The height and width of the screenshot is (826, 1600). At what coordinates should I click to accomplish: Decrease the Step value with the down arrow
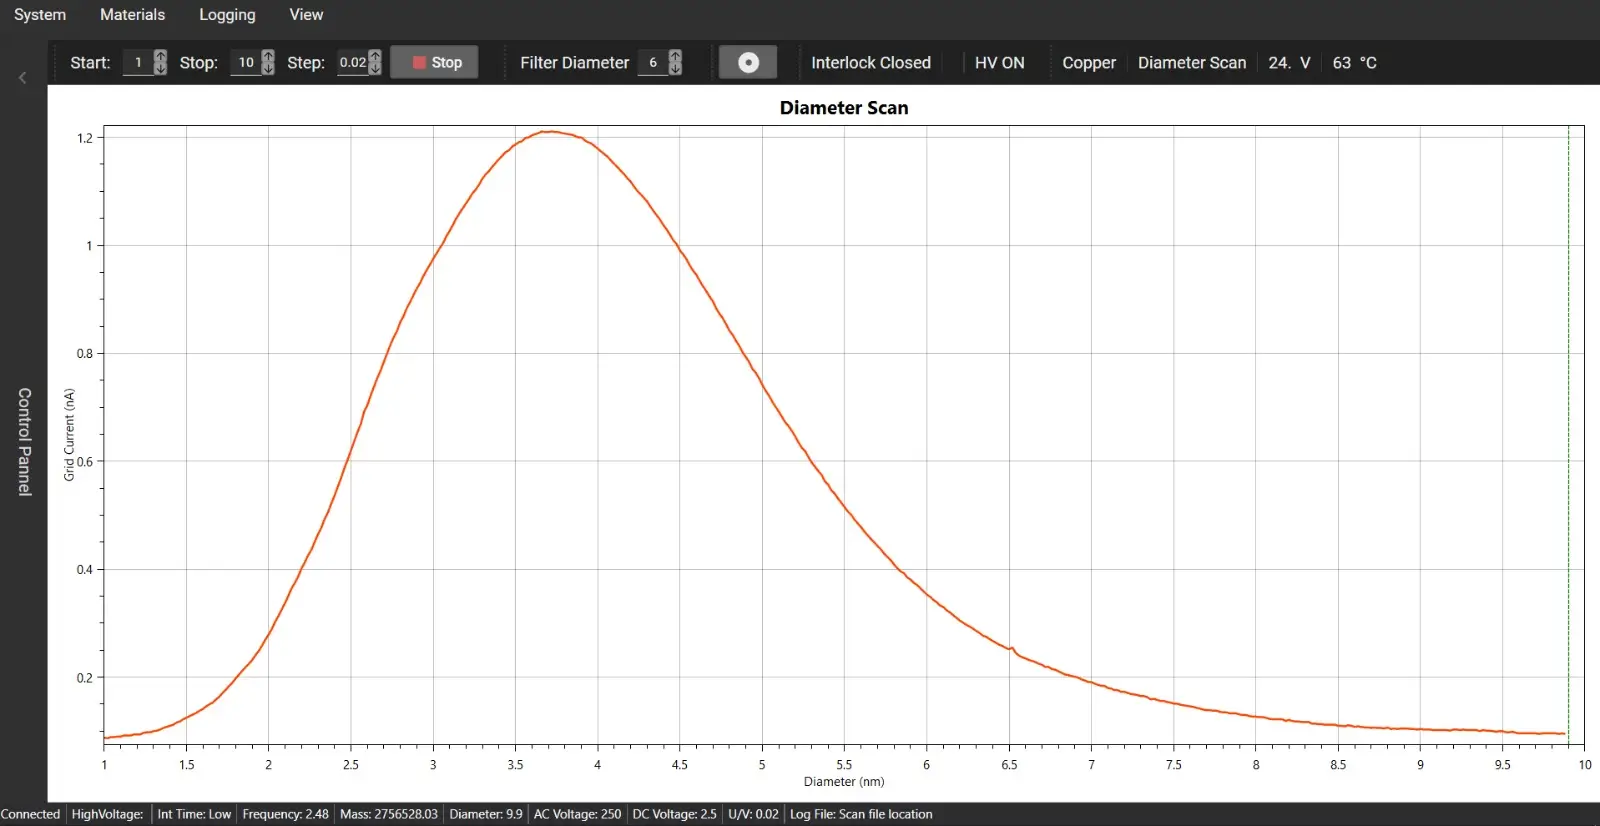[375, 69]
